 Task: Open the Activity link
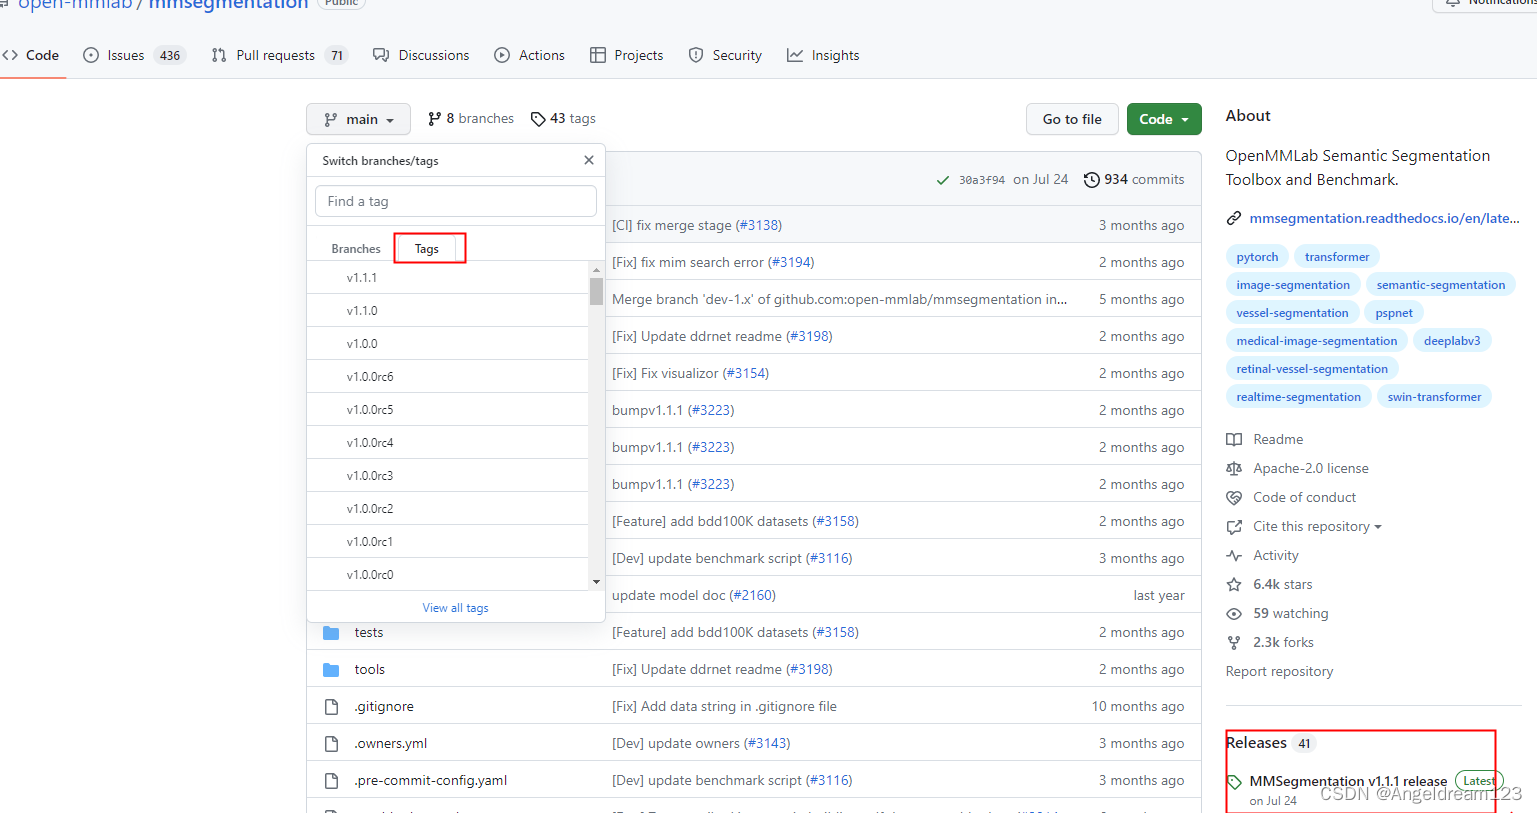point(1263,555)
